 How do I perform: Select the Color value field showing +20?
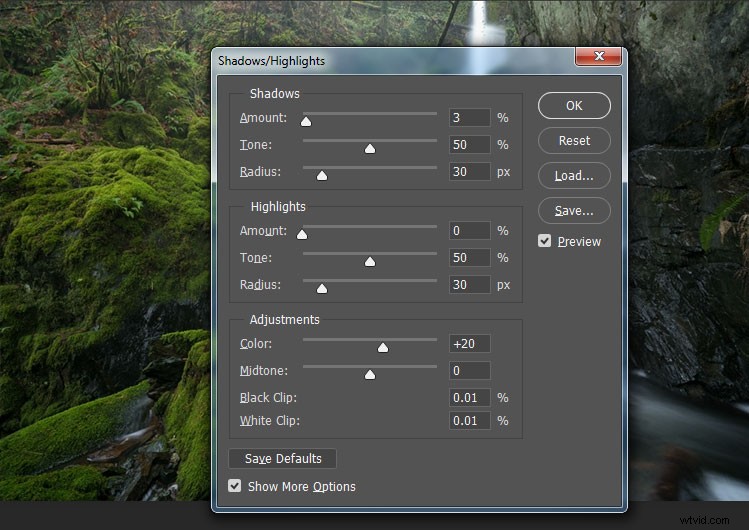469,344
